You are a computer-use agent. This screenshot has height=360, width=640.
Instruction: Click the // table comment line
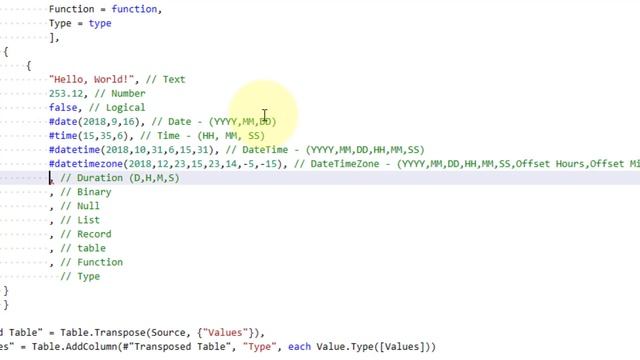(83, 248)
